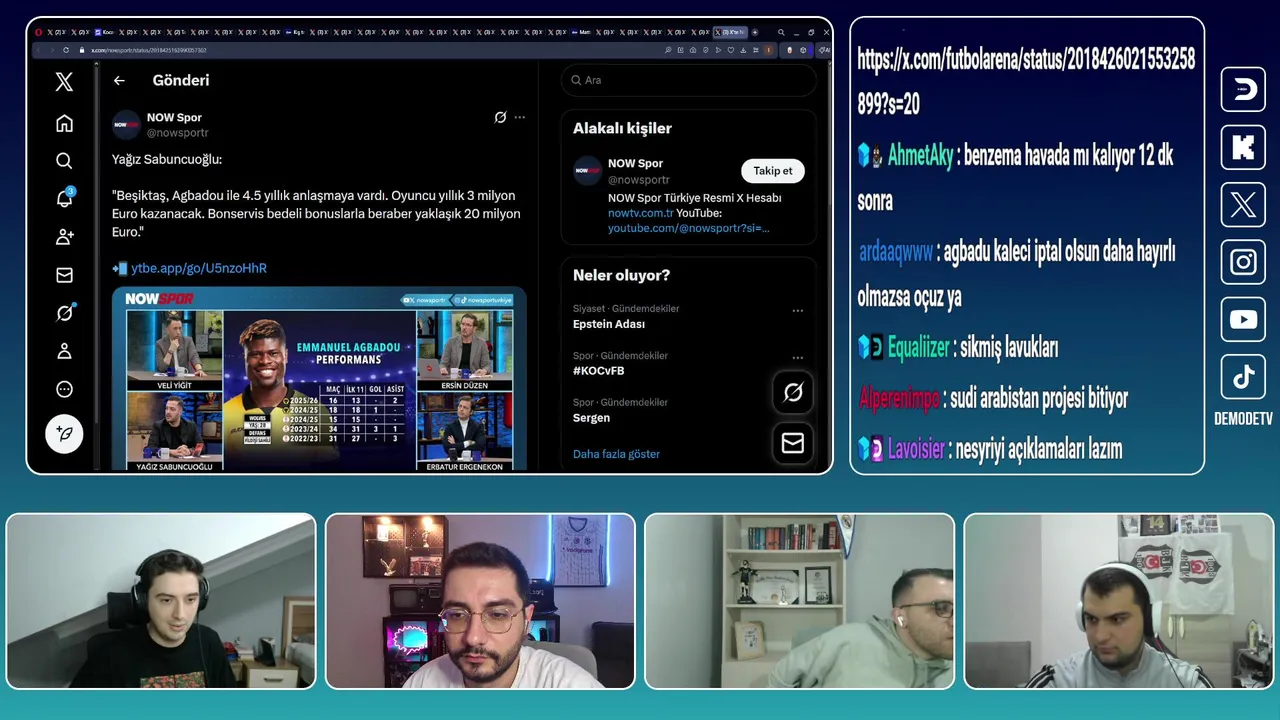Open more options for #KOCvFB trend
Screen dimensions: 1280x720
[798, 357]
